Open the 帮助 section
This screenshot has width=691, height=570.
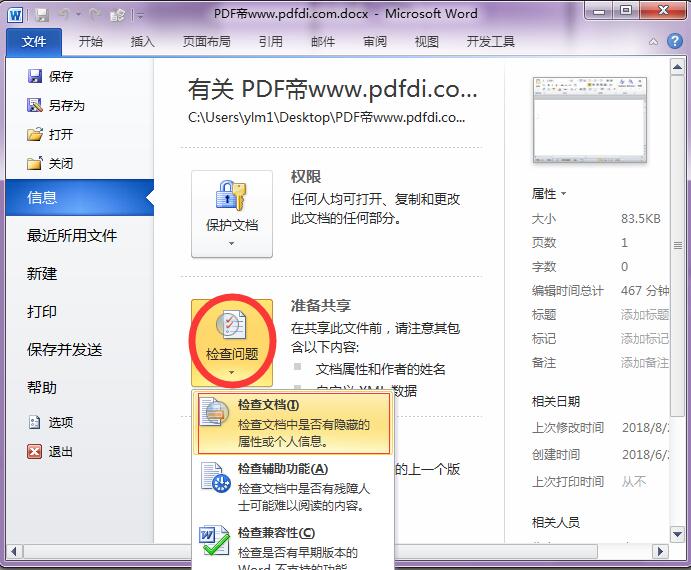pyautogui.click(x=42, y=387)
